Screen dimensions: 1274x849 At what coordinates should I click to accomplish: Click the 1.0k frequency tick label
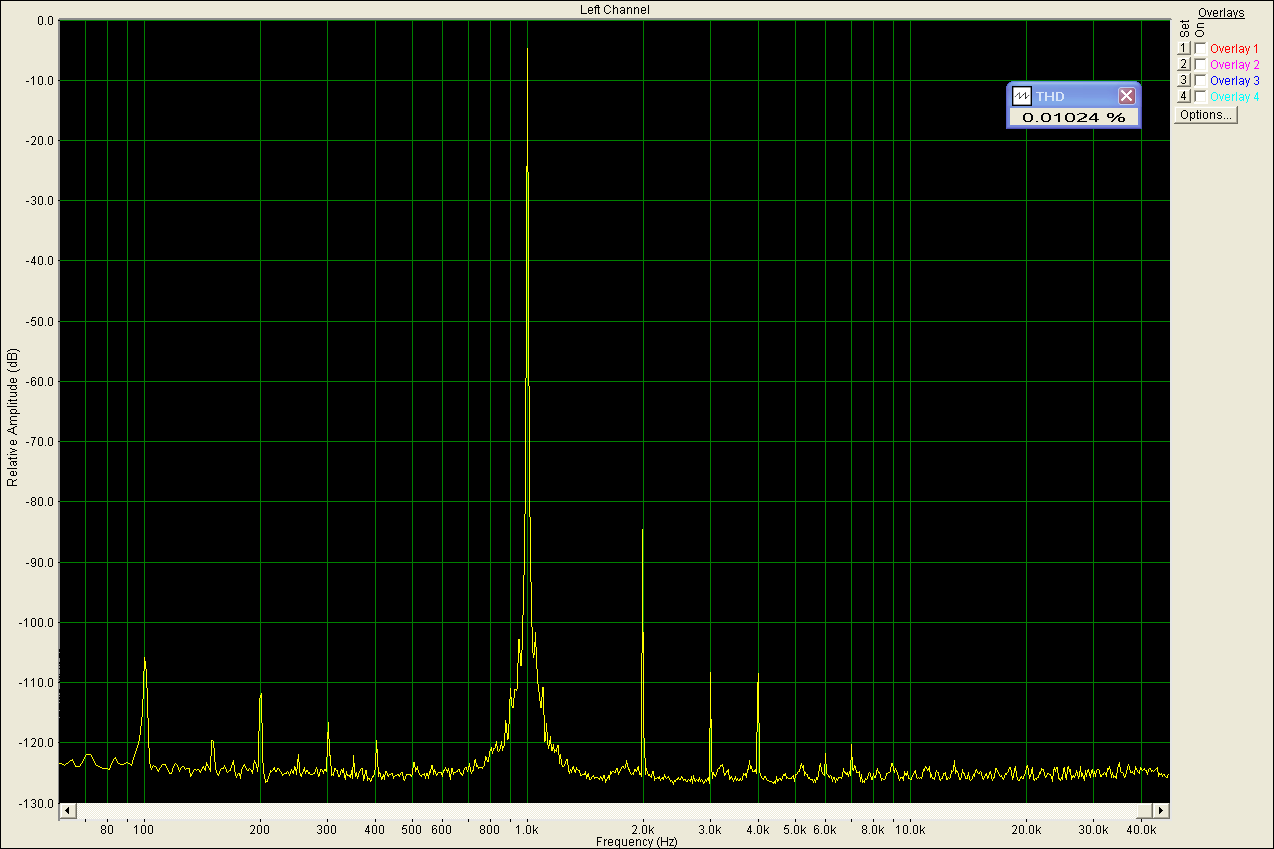[x=527, y=830]
